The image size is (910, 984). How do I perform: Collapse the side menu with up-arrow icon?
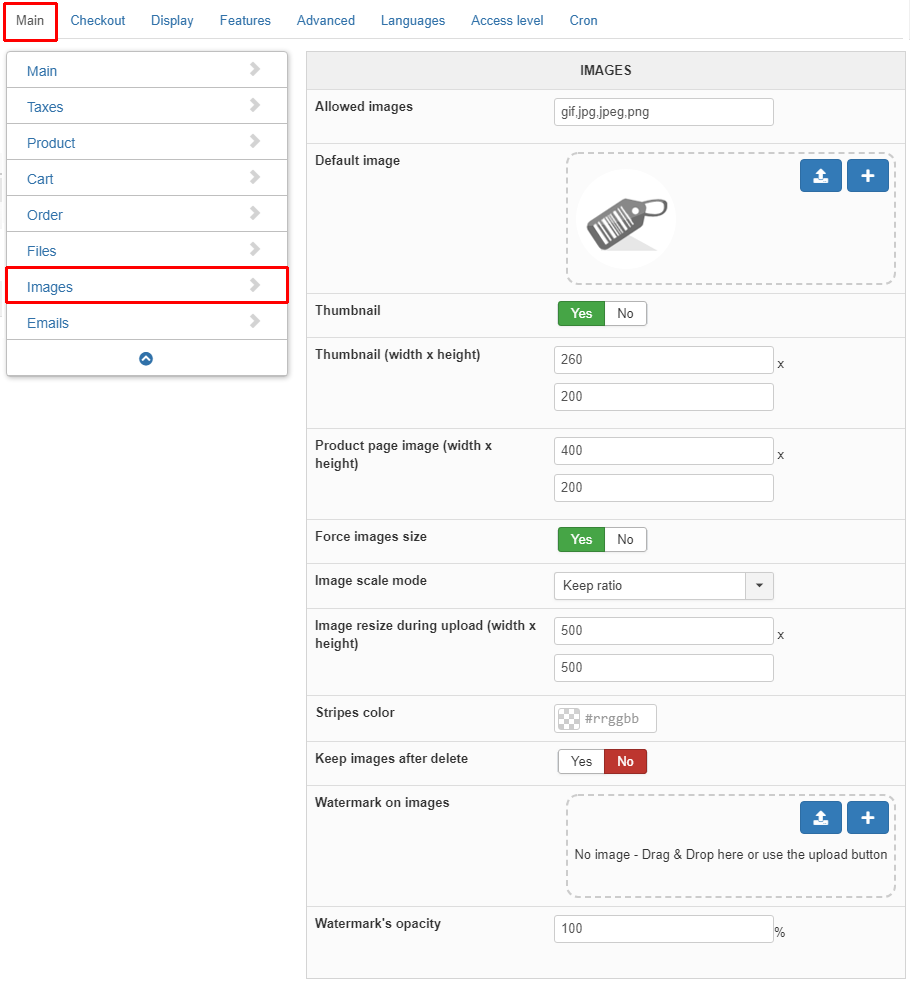click(x=146, y=358)
